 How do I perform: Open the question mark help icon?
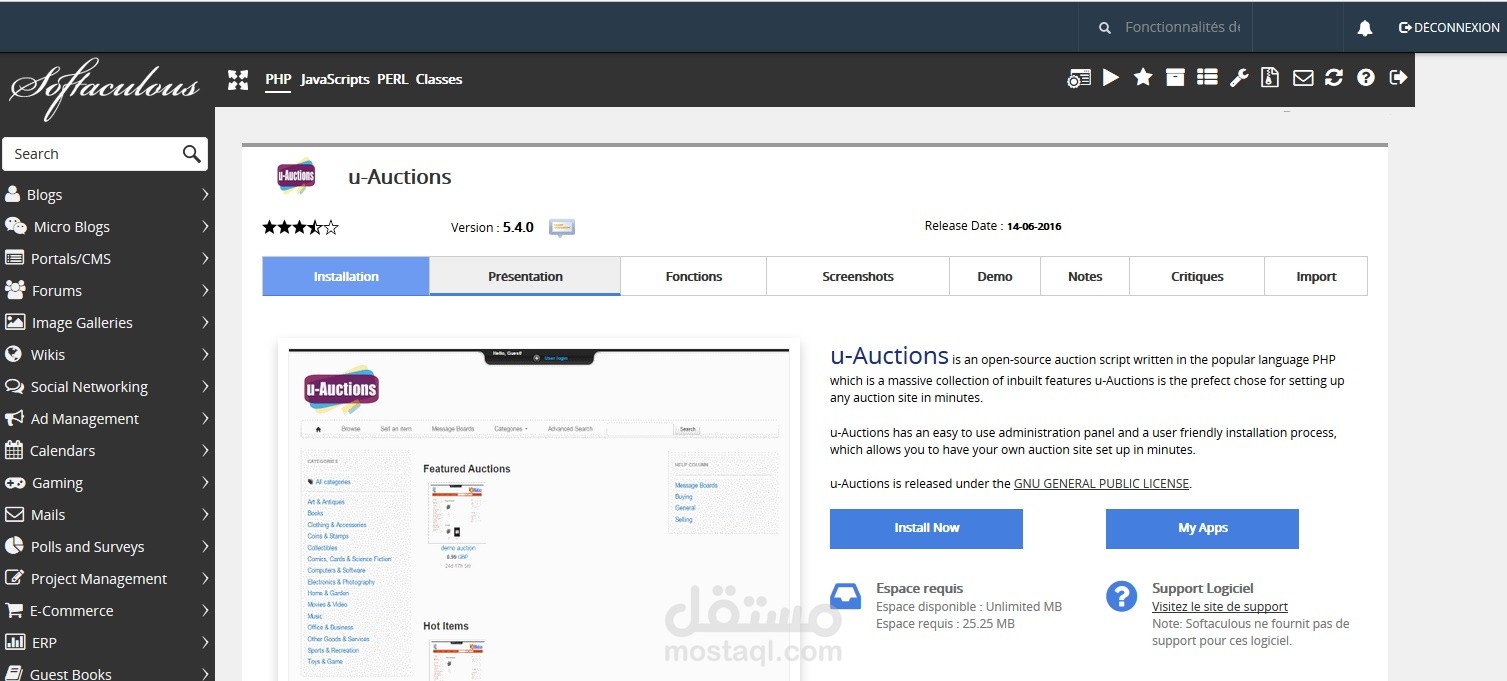pos(1366,77)
